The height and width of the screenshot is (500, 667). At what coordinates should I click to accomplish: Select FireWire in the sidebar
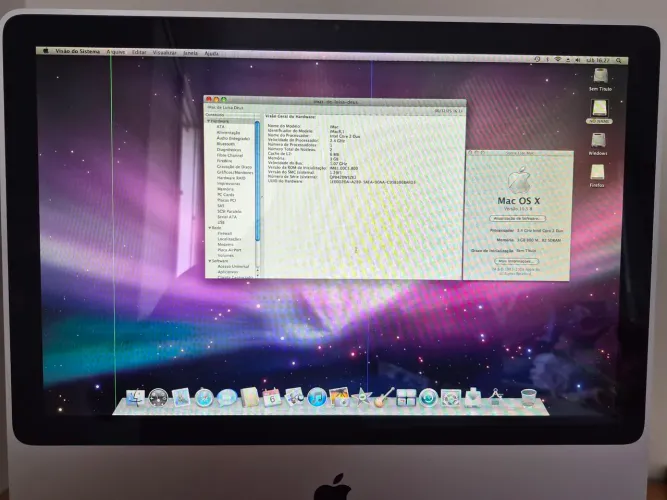pos(225,161)
